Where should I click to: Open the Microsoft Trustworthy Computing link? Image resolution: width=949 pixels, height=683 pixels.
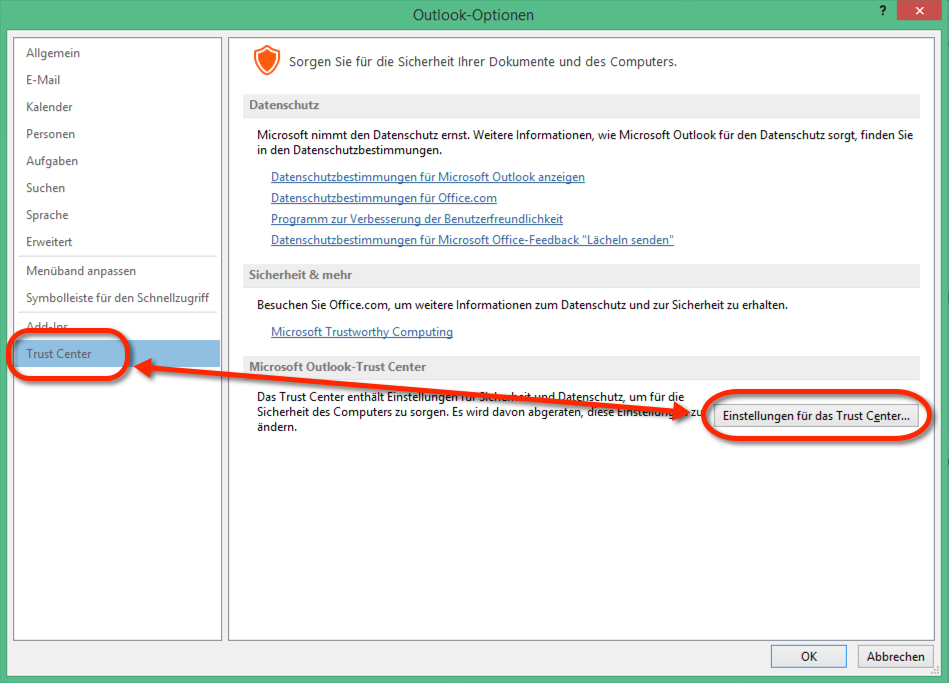pyautogui.click(x=362, y=332)
